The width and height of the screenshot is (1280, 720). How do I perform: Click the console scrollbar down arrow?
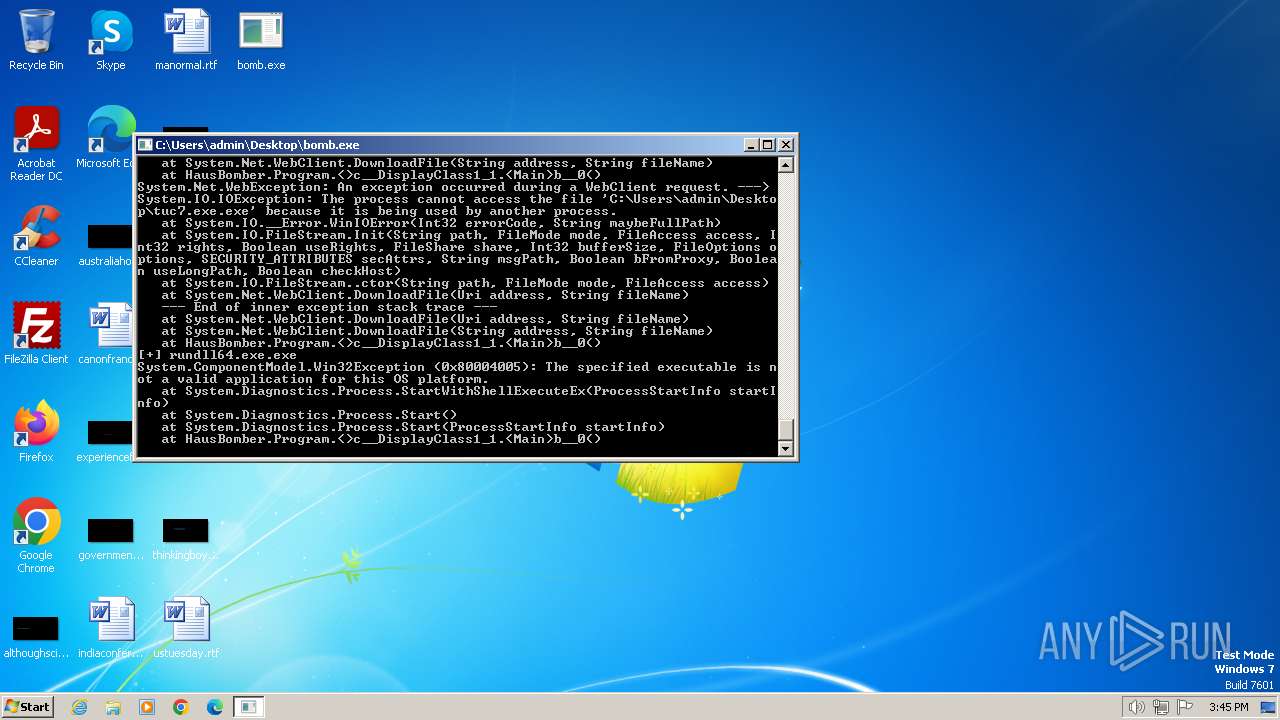click(x=786, y=449)
